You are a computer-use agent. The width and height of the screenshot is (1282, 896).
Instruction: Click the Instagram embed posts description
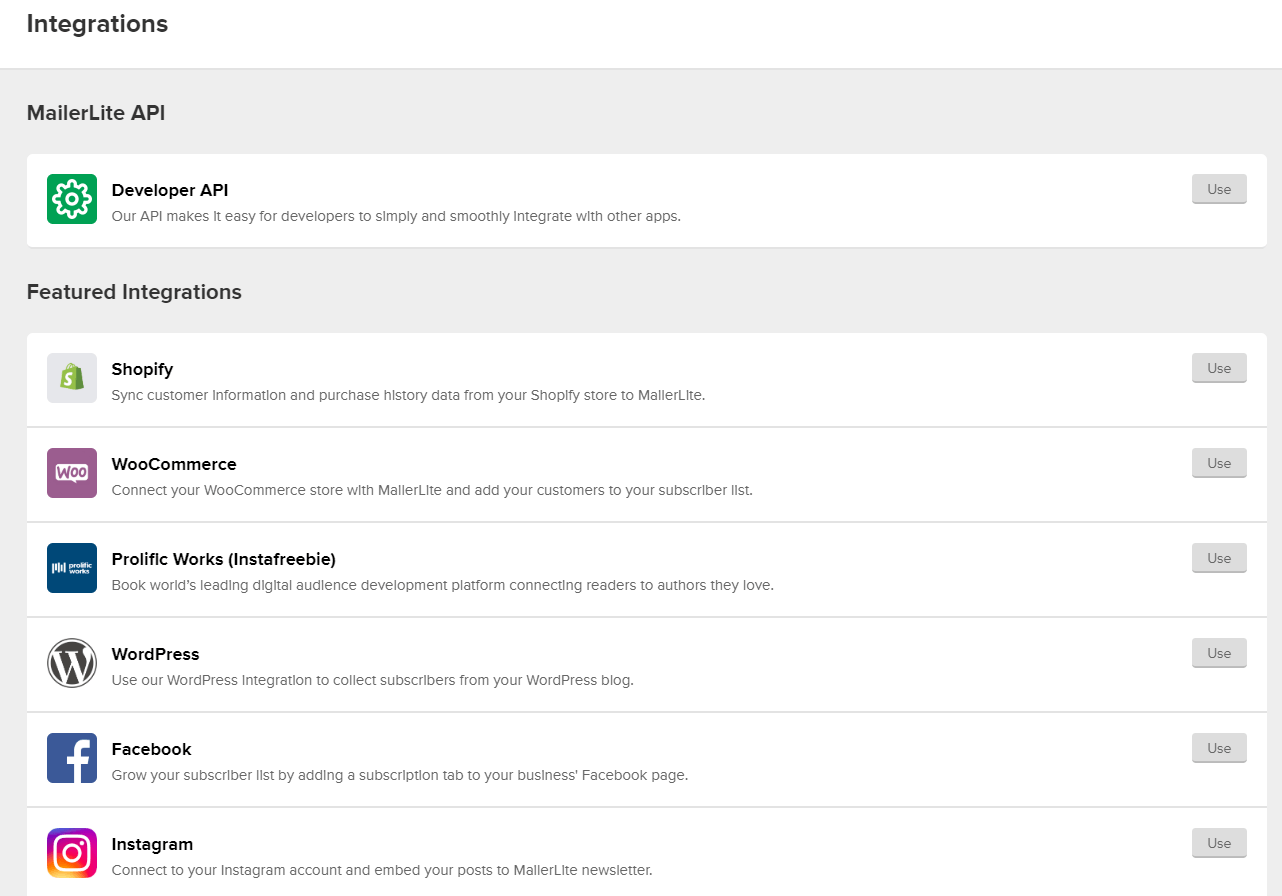[x=382, y=870]
